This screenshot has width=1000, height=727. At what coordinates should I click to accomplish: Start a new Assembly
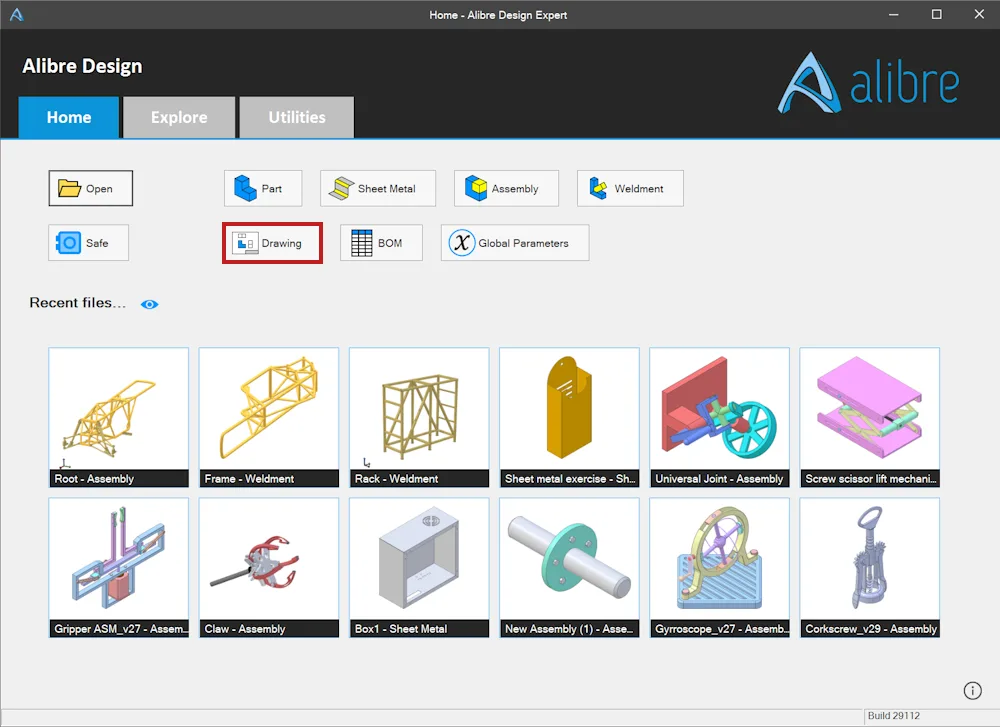point(506,188)
